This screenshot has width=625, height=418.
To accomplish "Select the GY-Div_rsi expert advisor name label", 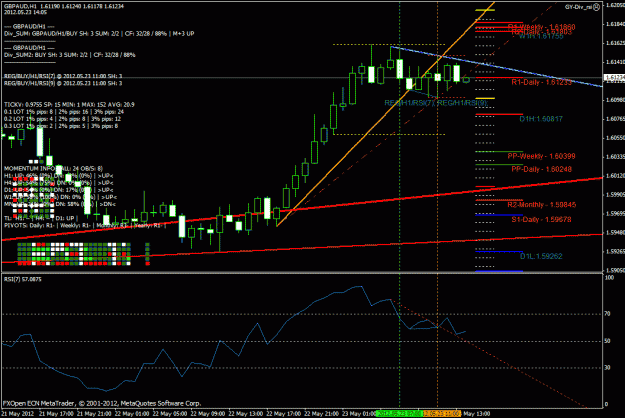I will pos(579,7).
